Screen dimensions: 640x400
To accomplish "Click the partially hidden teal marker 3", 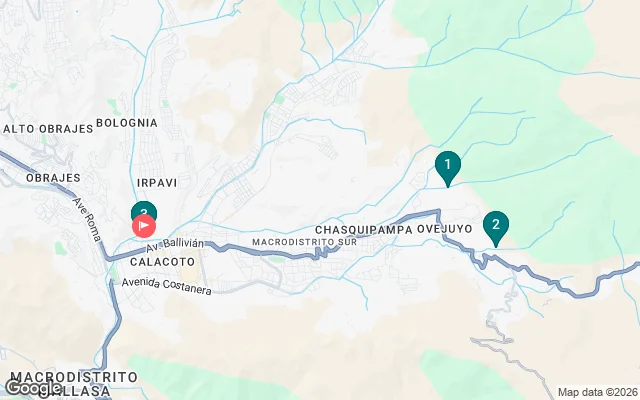I will [x=144, y=208].
